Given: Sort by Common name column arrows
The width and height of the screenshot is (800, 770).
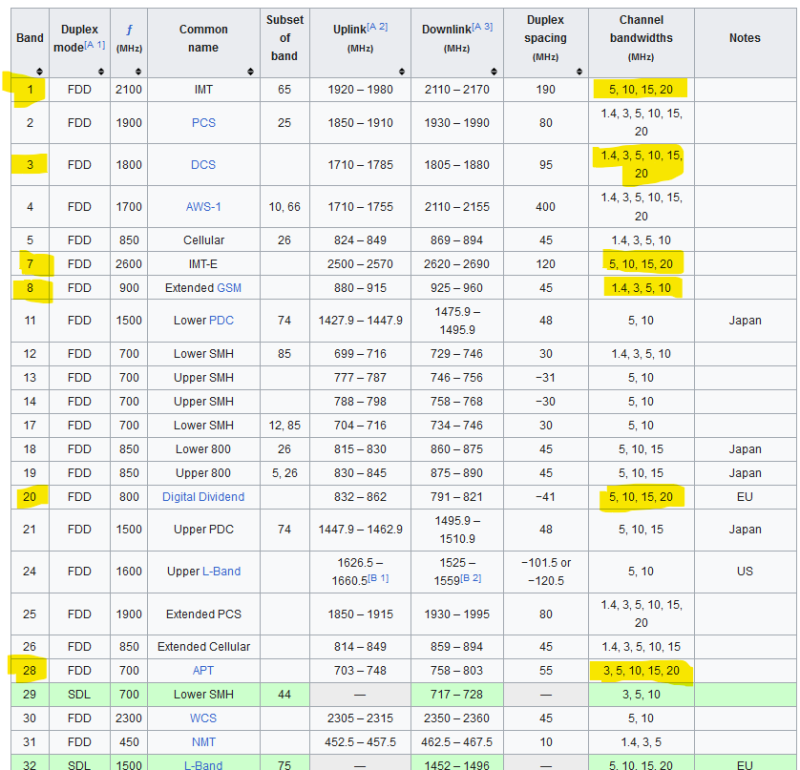Looking at the screenshot, I should coord(251,71).
